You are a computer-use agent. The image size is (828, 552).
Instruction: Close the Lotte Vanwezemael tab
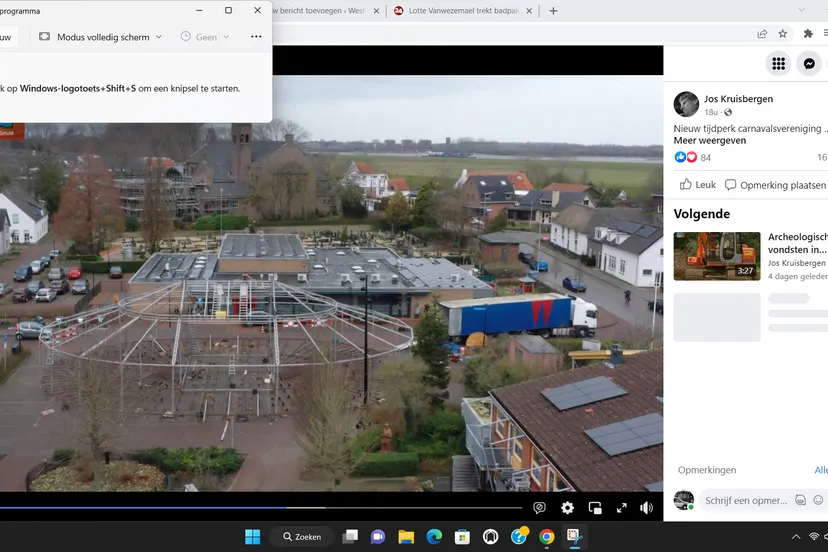[529, 11]
